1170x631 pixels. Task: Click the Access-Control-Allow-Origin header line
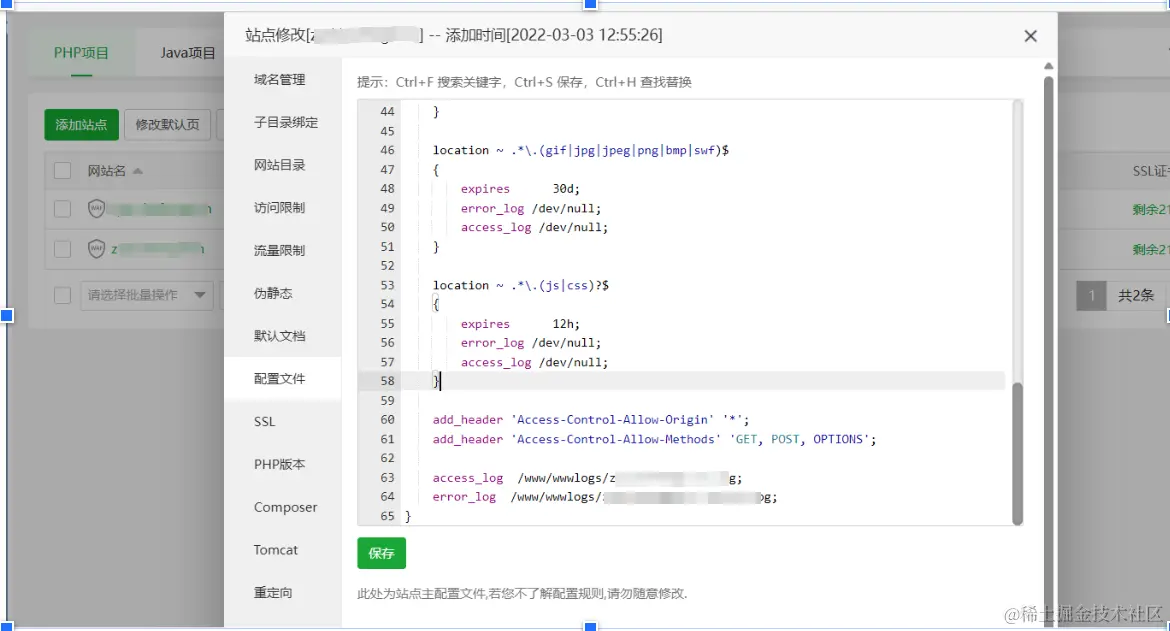click(x=591, y=420)
